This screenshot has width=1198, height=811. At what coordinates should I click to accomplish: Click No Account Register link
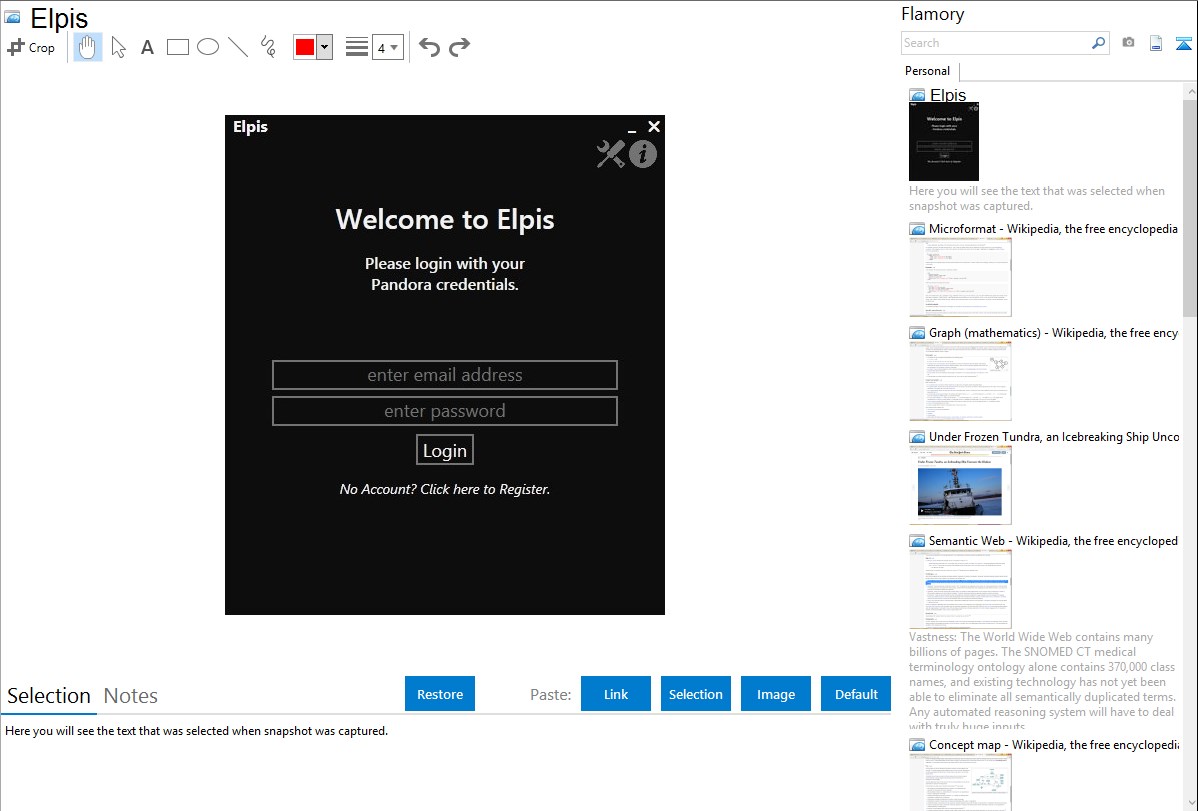445,489
